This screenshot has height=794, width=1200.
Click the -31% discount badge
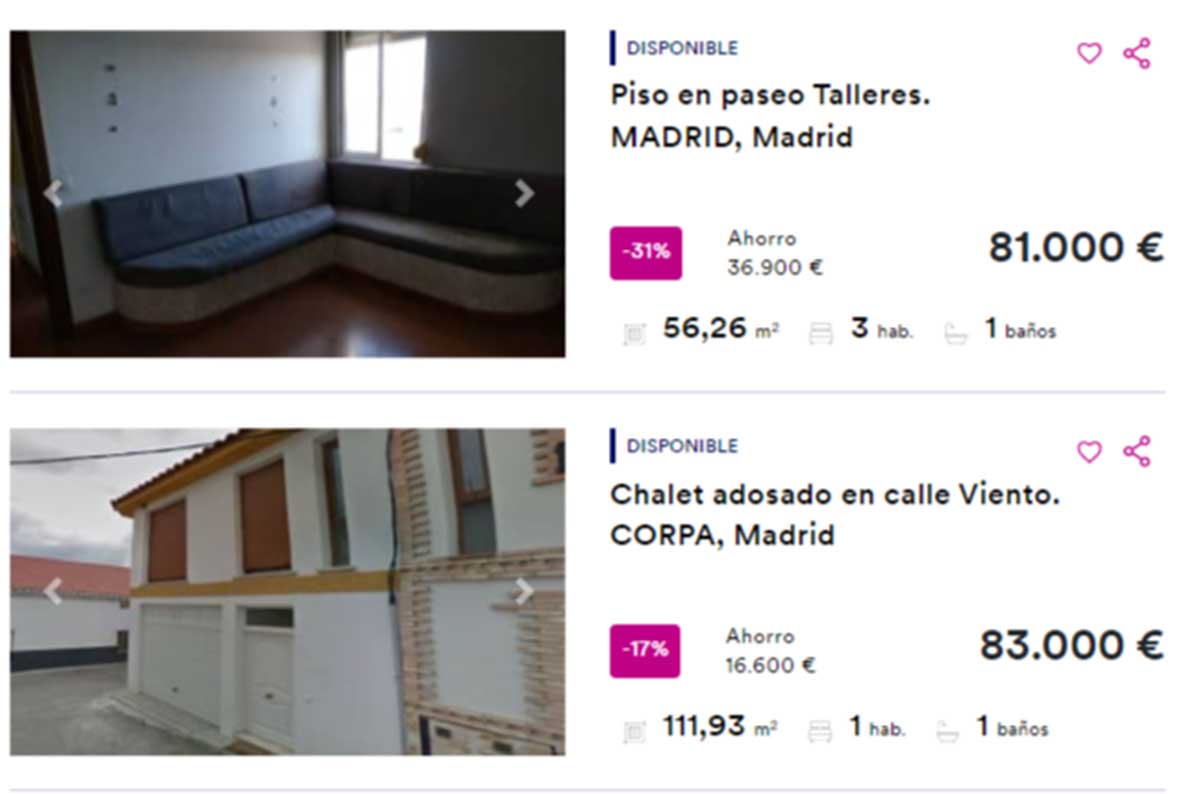point(646,253)
